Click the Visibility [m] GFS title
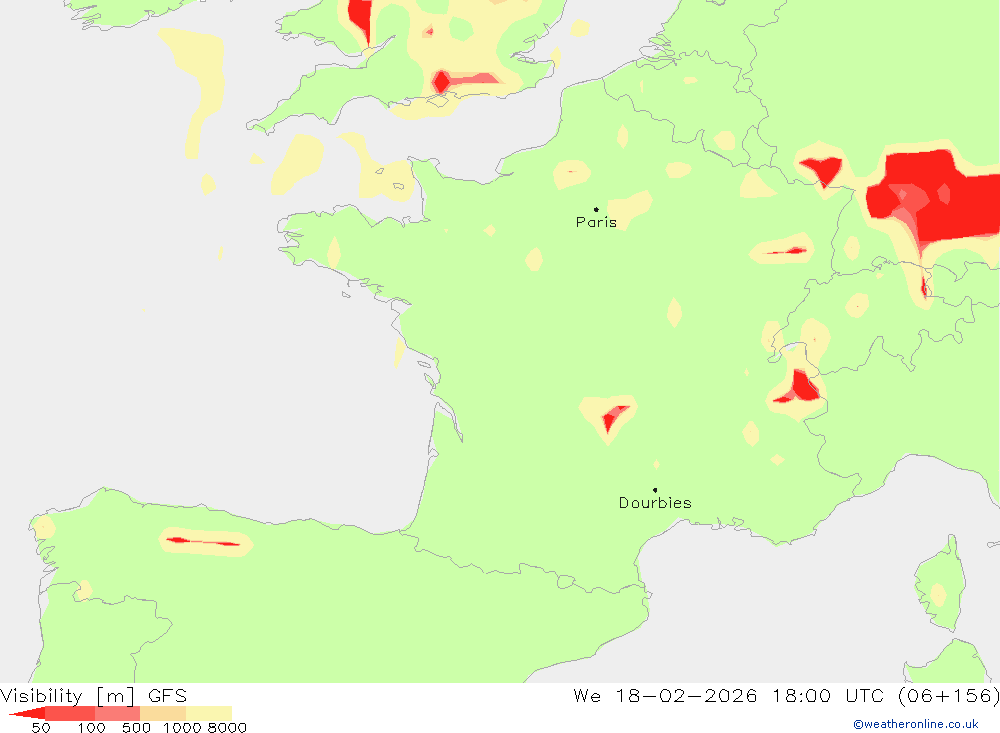The width and height of the screenshot is (1000, 733). pyautogui.click(x=94, y=695)
